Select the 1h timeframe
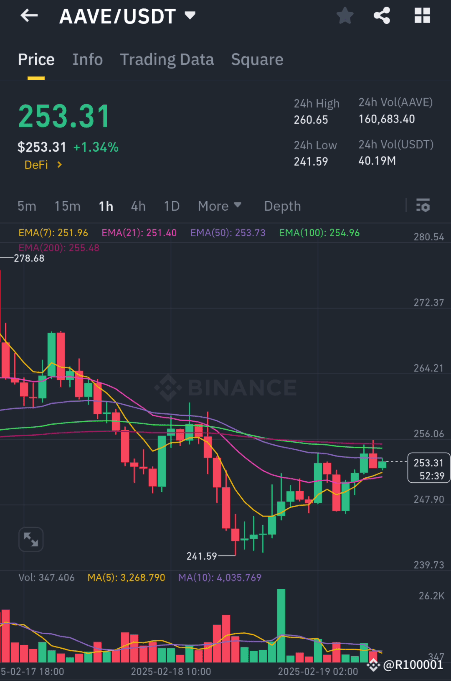451x681 pixels. [106, 206]
